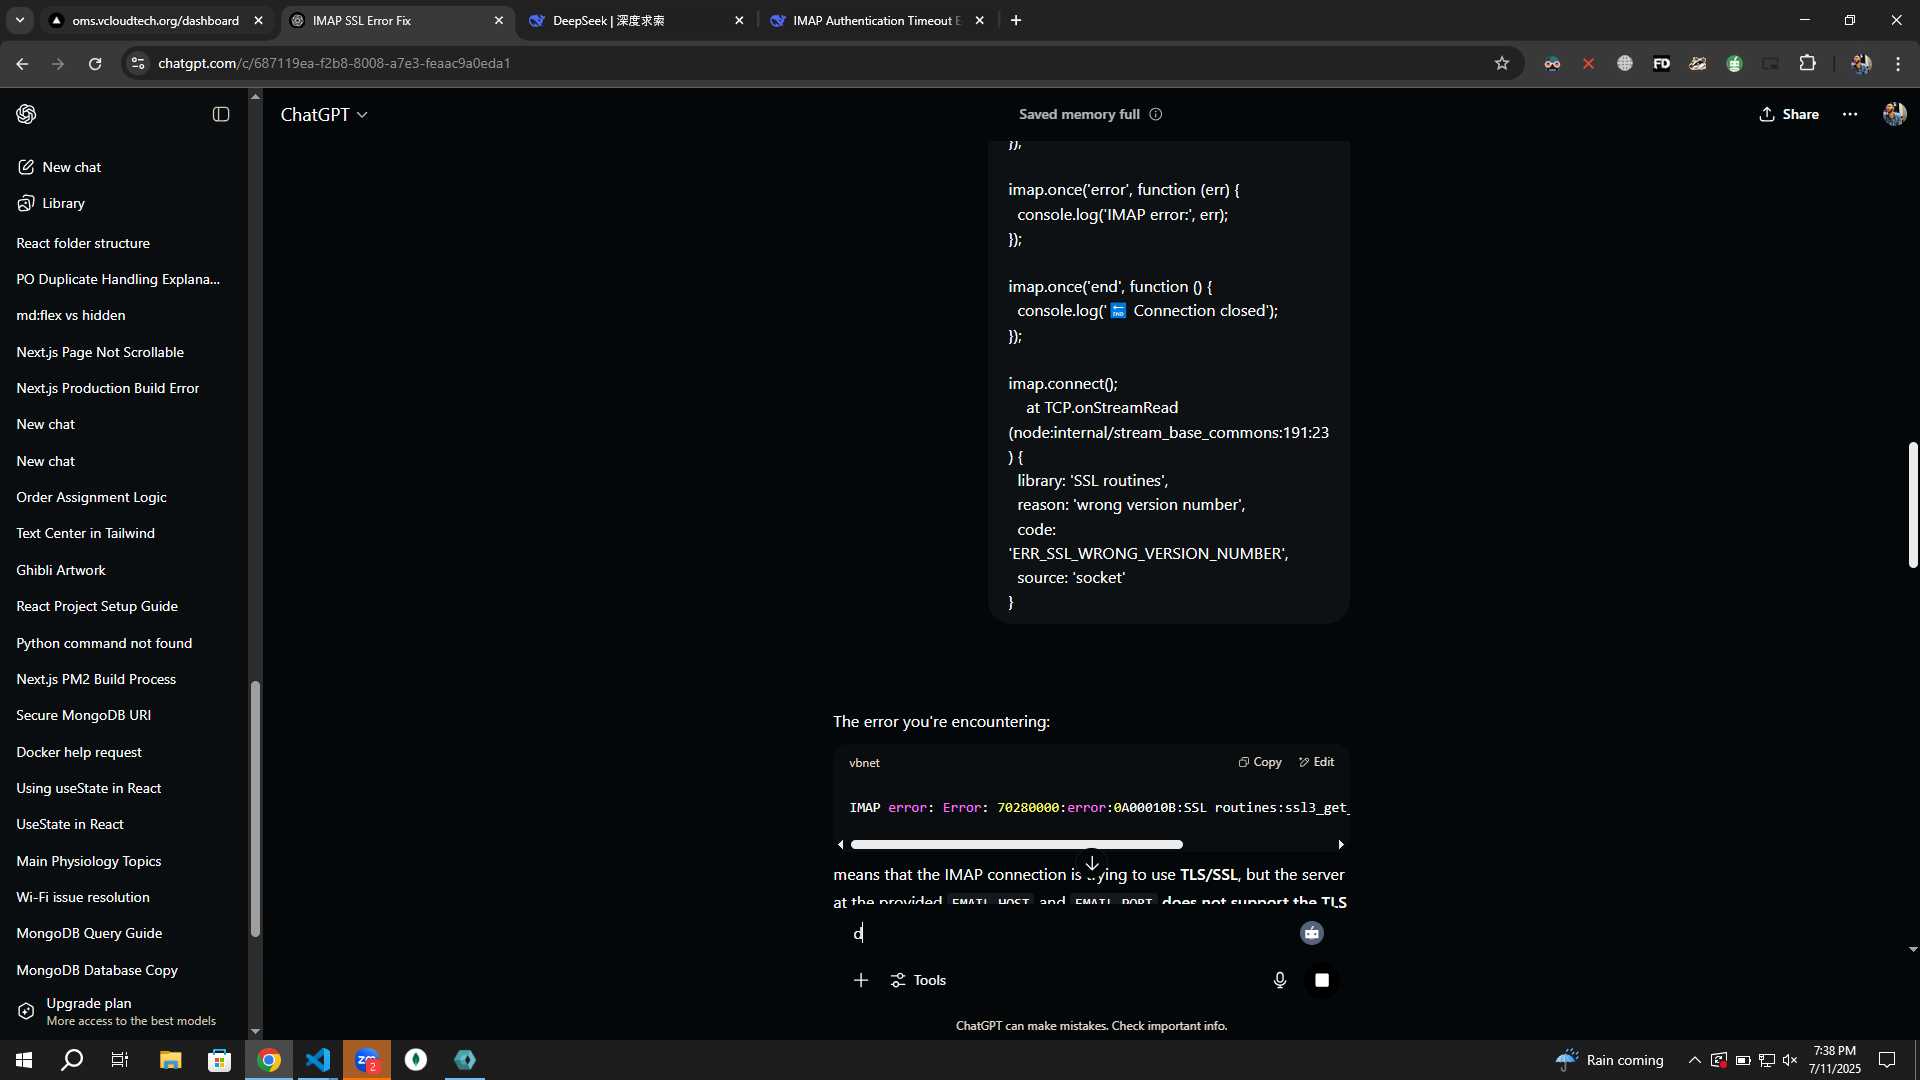The height and width of the screenshot is (1080, 1920).
Task: Open Visual Studio Code from taskbar
Action: pyautogui.click(x=318, y=1060)
